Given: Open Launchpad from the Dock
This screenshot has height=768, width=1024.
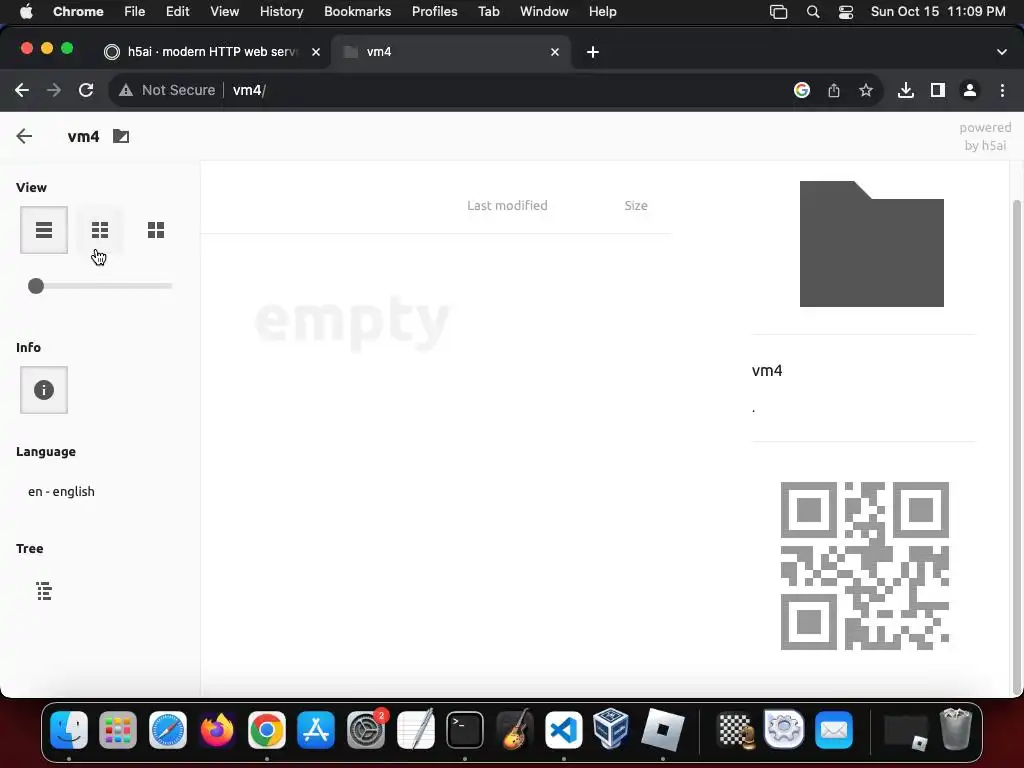Looking at the screenshot, I should coord(118,729).
